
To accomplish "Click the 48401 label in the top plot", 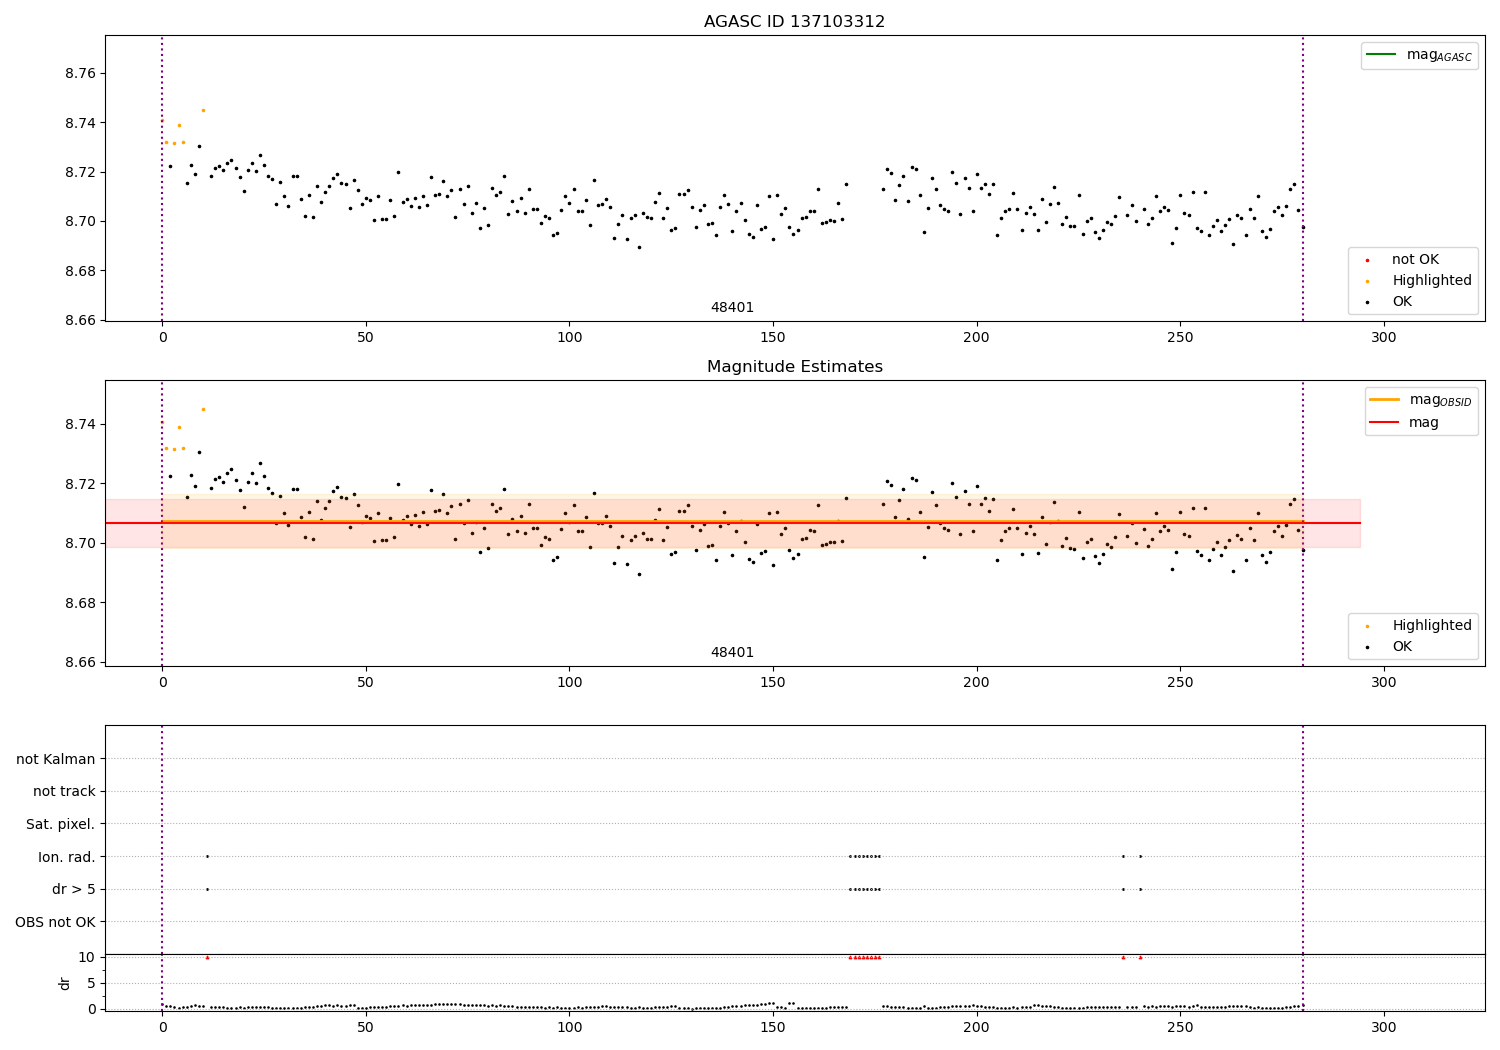I will [x=732, y=308].
